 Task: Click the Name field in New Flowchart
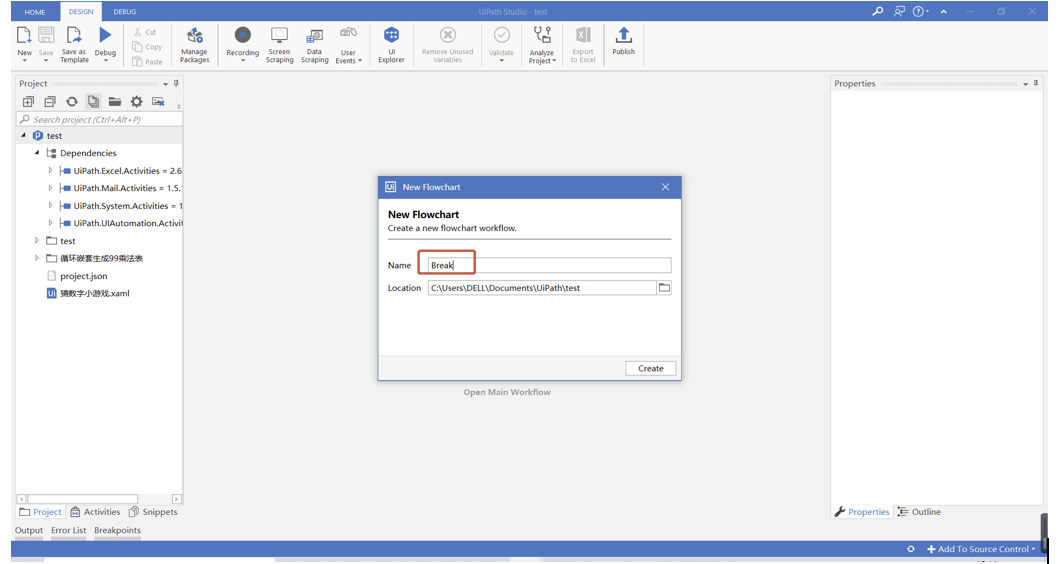pos(549,265)
